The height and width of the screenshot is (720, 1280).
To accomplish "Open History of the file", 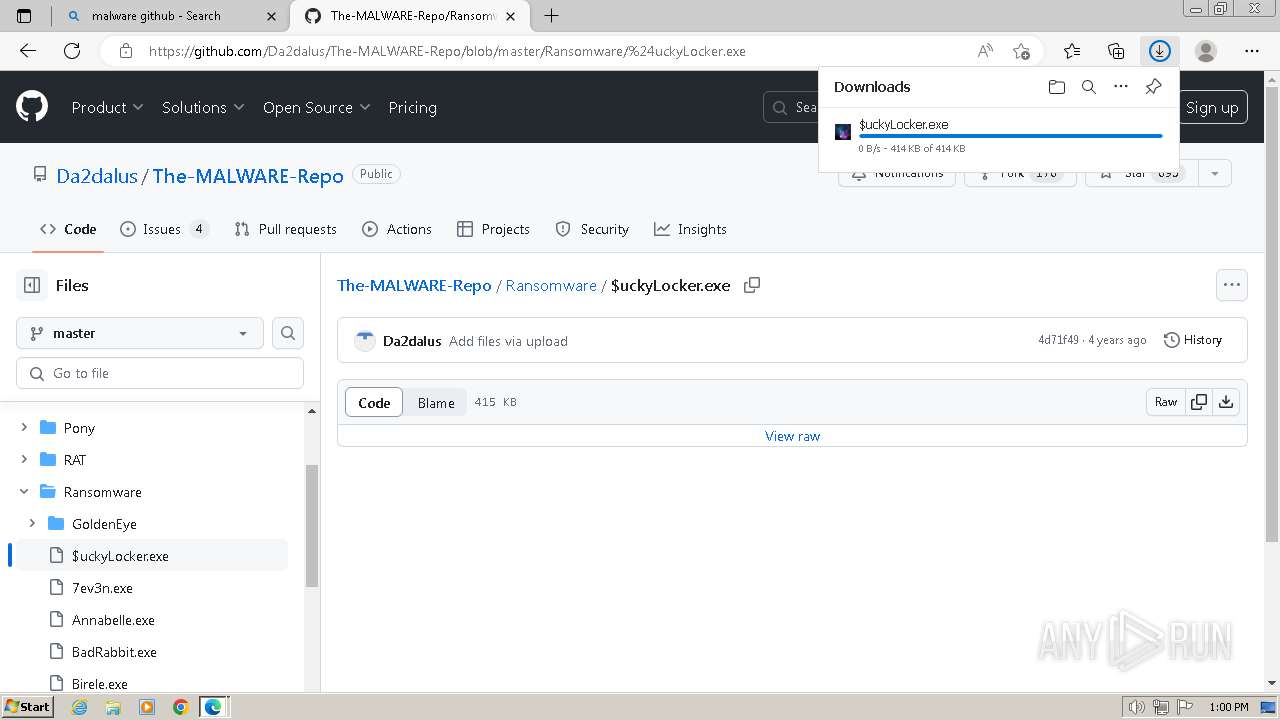I will 1193,340.
